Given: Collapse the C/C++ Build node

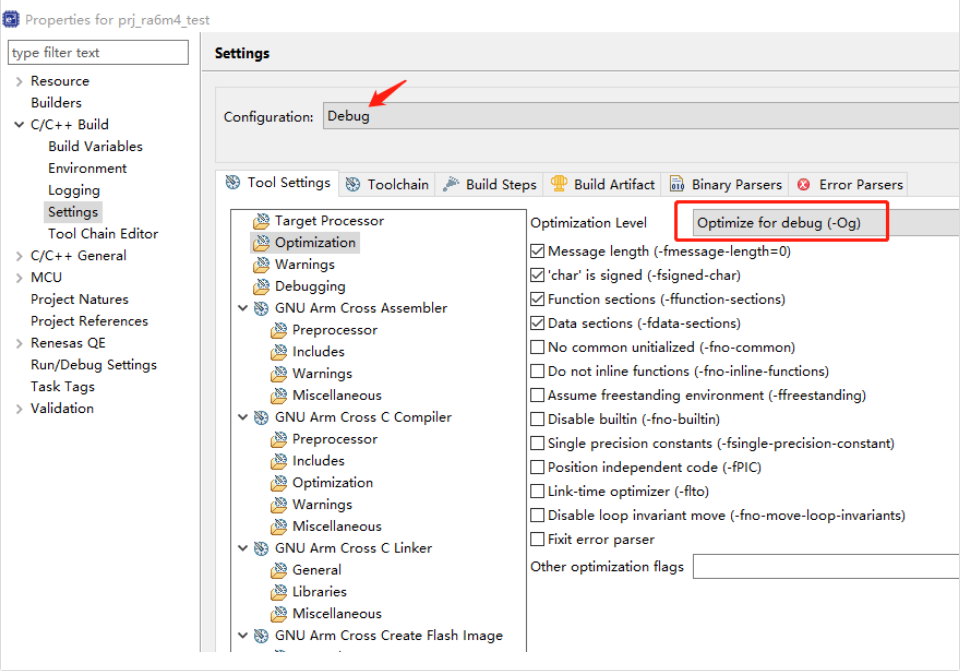Looking at the screenshot, I should pos(19,124).
